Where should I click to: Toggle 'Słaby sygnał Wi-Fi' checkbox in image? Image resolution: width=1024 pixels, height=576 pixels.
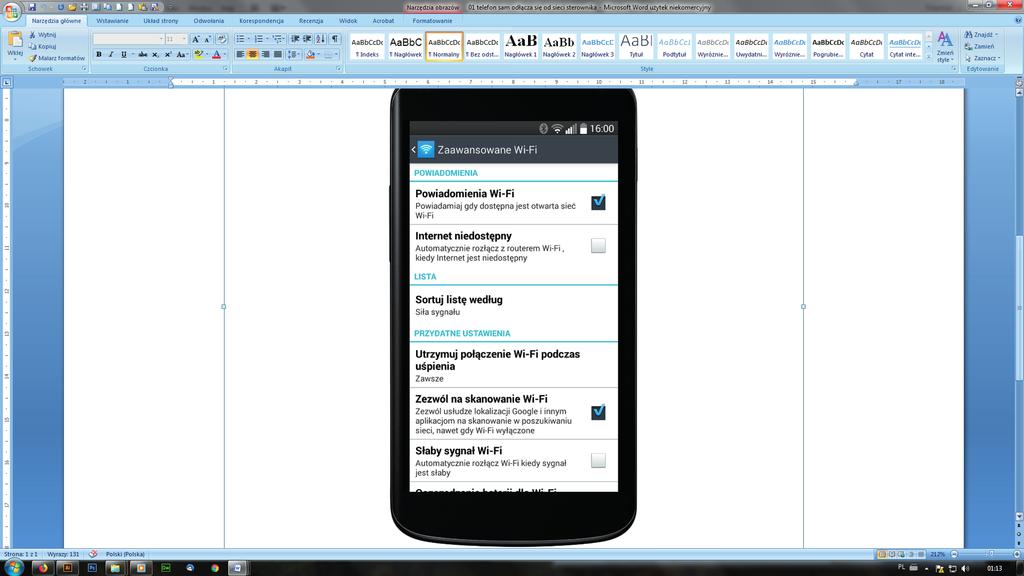click(598, 460)
